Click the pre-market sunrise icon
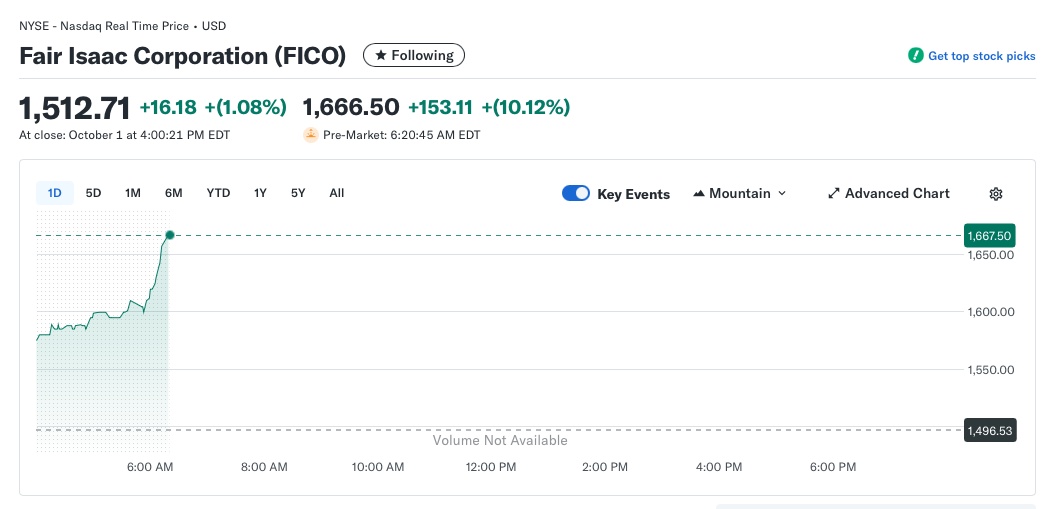The image size is (1053, 509). click(x=310, y=135)
